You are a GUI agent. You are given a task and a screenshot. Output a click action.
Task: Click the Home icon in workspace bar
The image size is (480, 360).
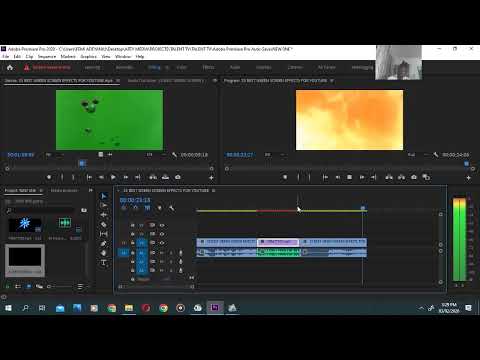(x=10, y=68)
